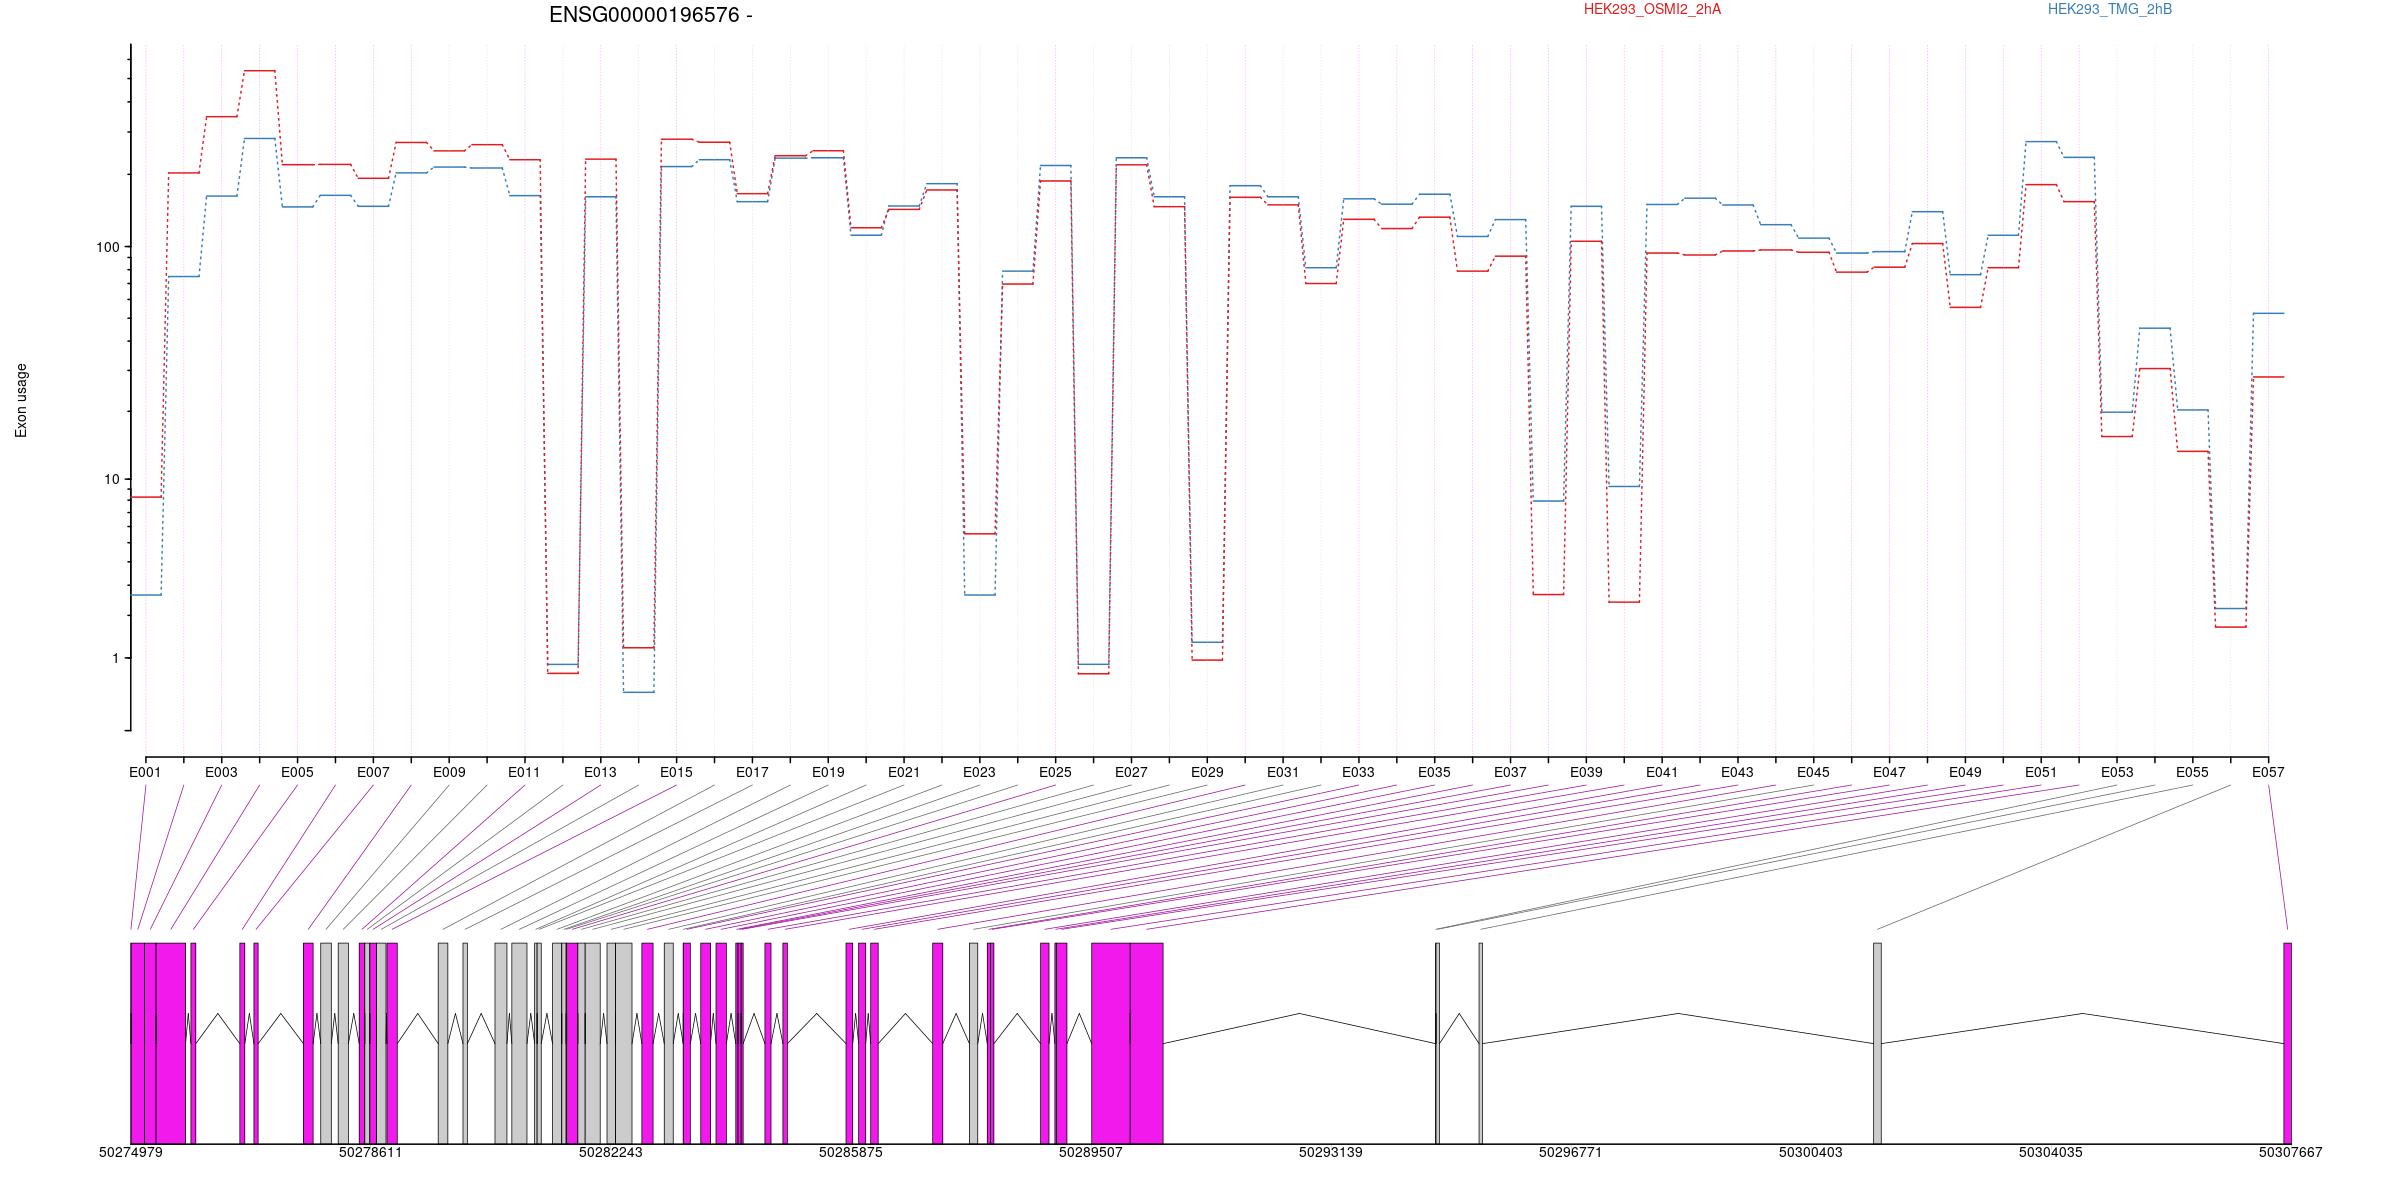Select exon label E005

pyautogui.click(x=297, y=772)
